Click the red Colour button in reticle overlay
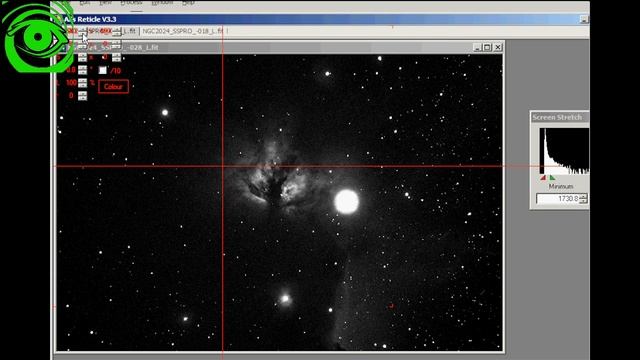 click(113, 87)
